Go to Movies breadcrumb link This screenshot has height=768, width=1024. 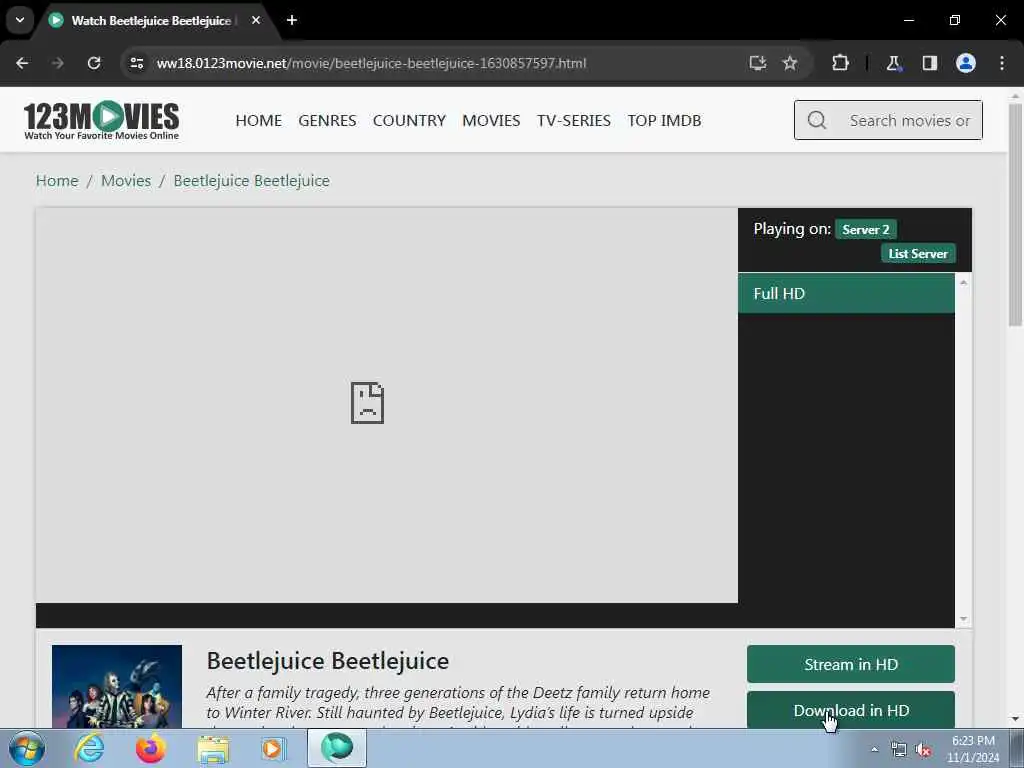pos(126,180)
